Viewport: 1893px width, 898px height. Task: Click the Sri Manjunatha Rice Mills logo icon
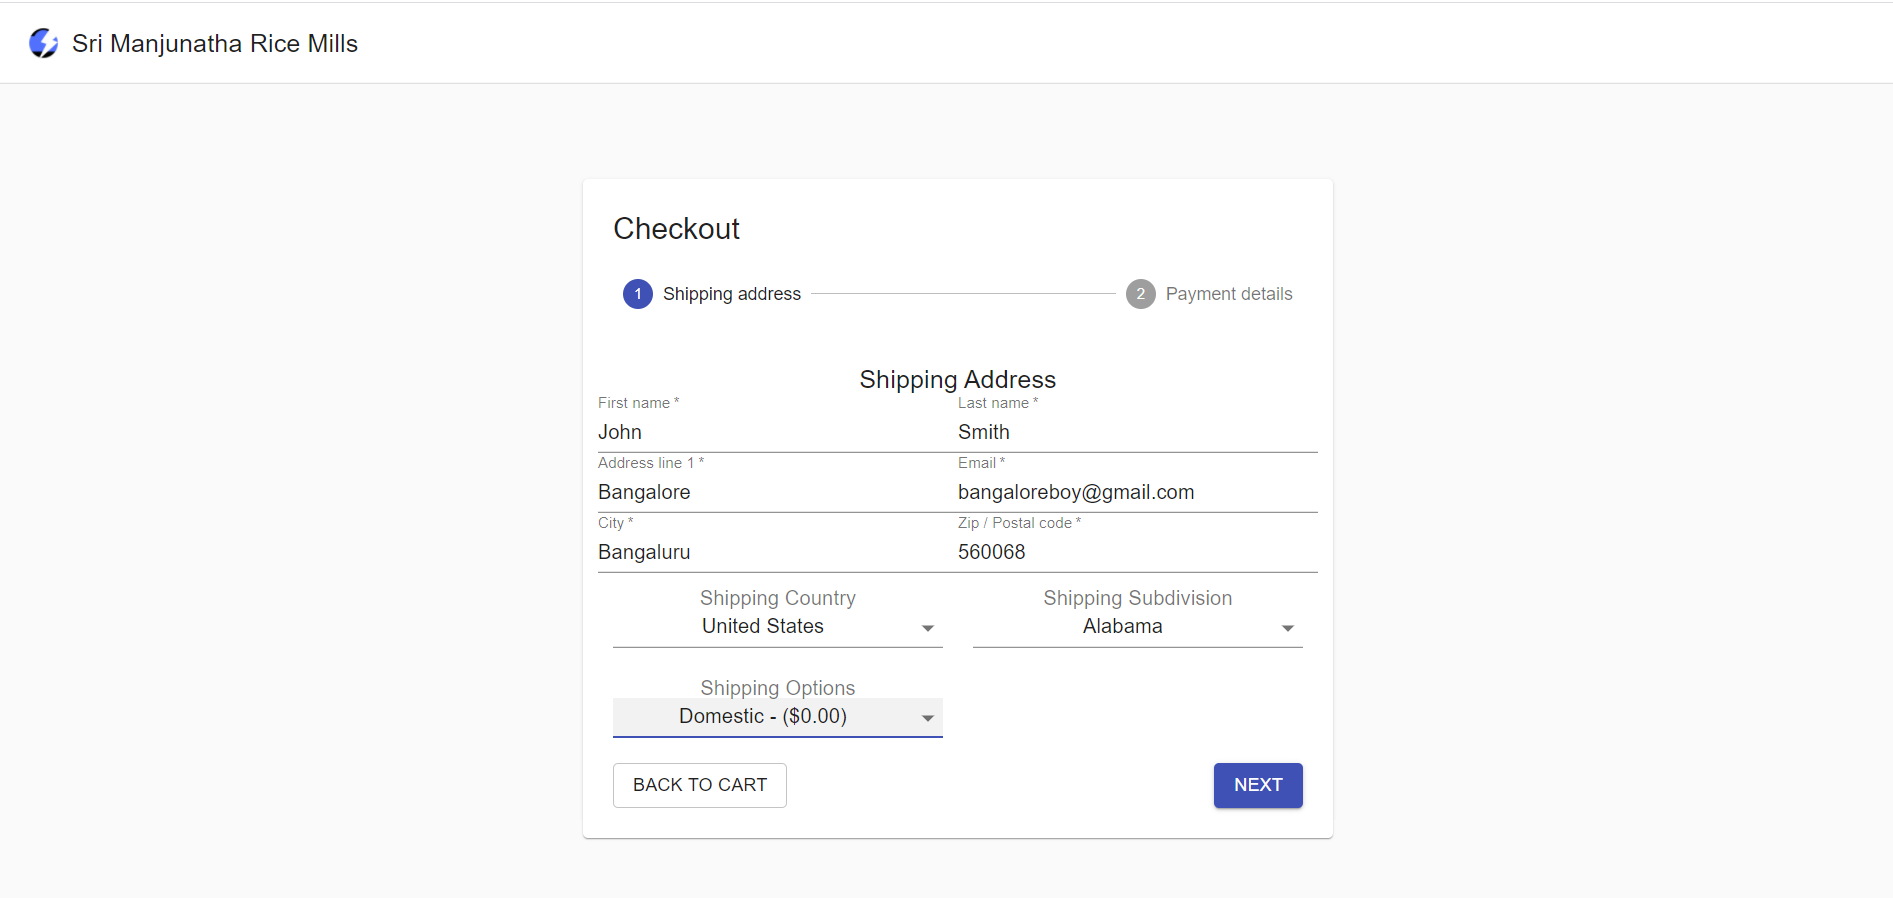click(x=43, y=43)
